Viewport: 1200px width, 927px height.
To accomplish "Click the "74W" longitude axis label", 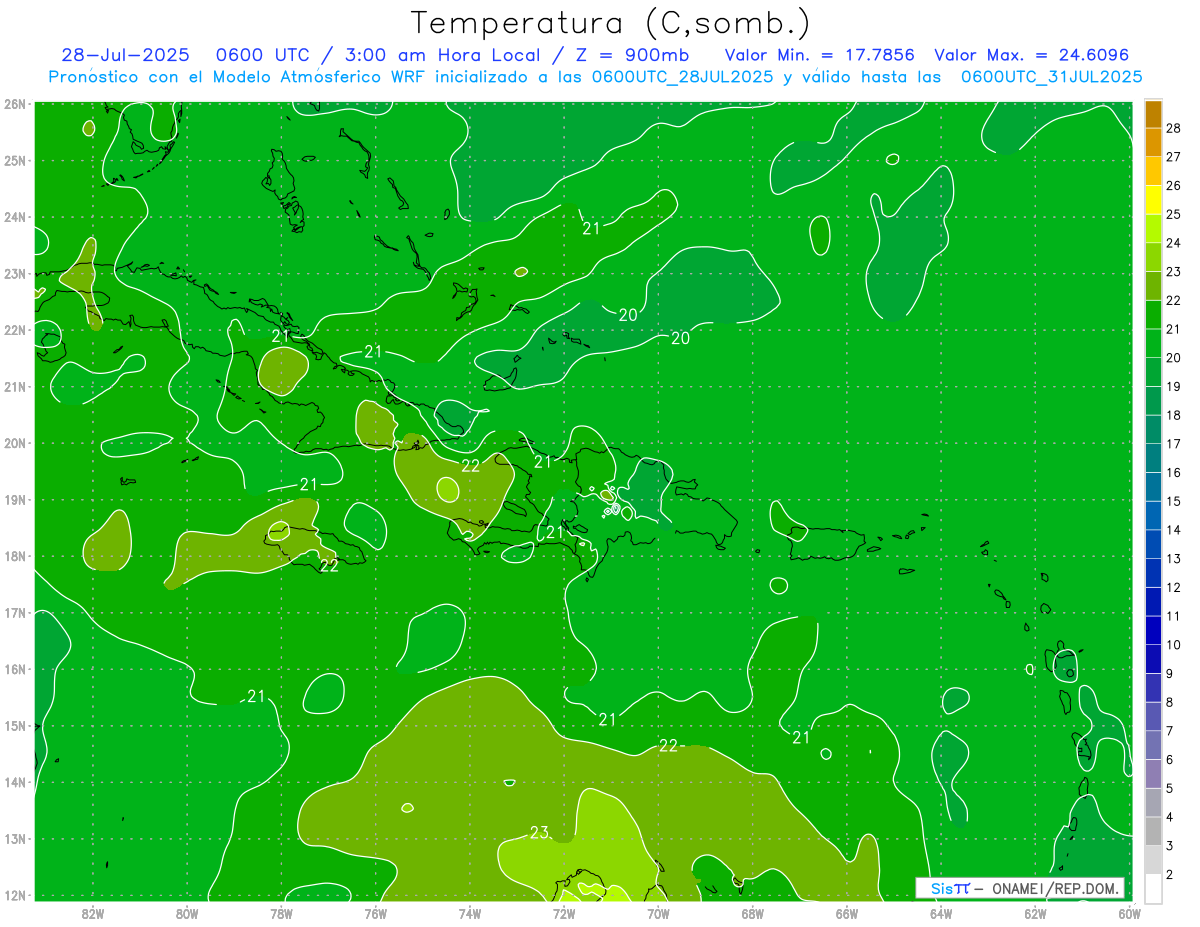I will [470, 912].
